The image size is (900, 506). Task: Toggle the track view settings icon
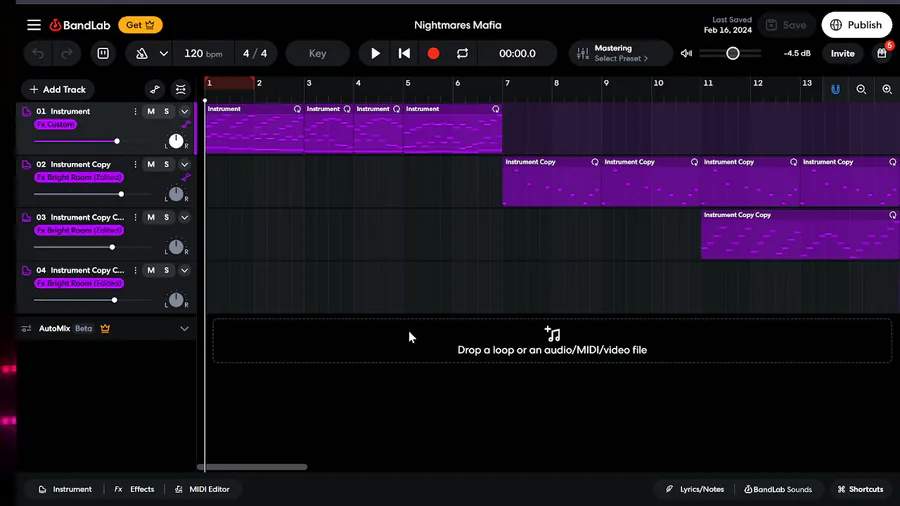tap(181, 89)
